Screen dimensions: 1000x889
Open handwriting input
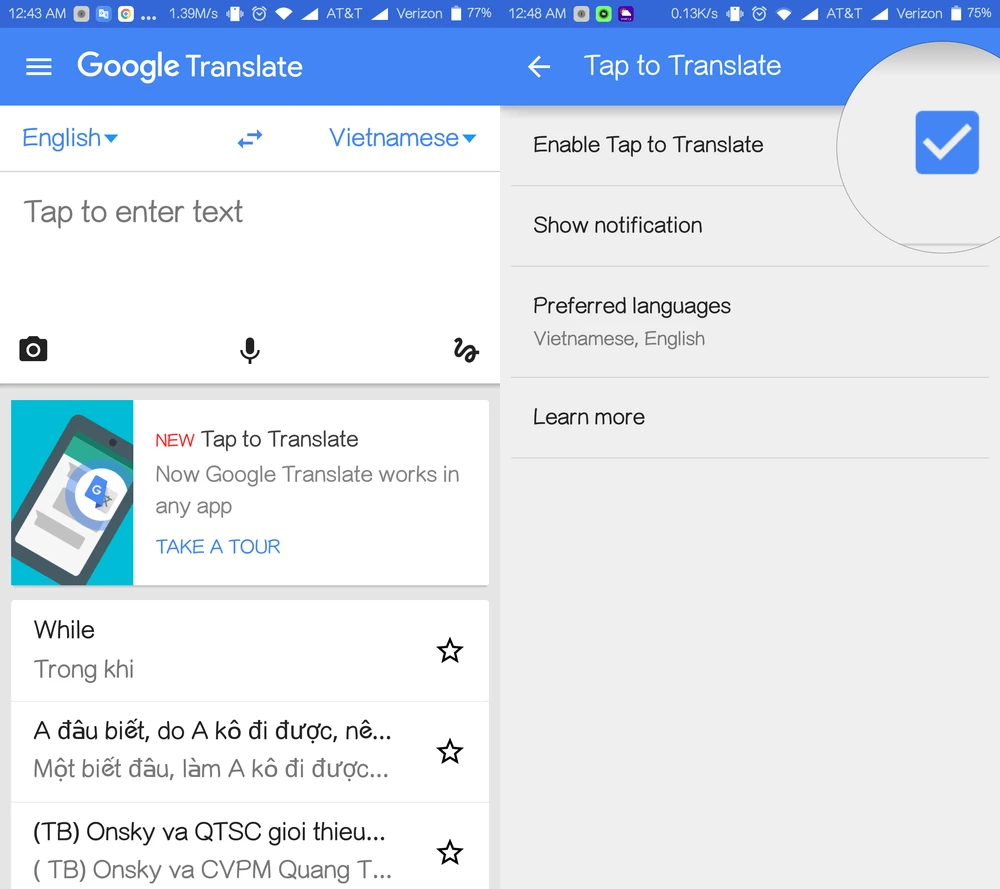(466, 350)
